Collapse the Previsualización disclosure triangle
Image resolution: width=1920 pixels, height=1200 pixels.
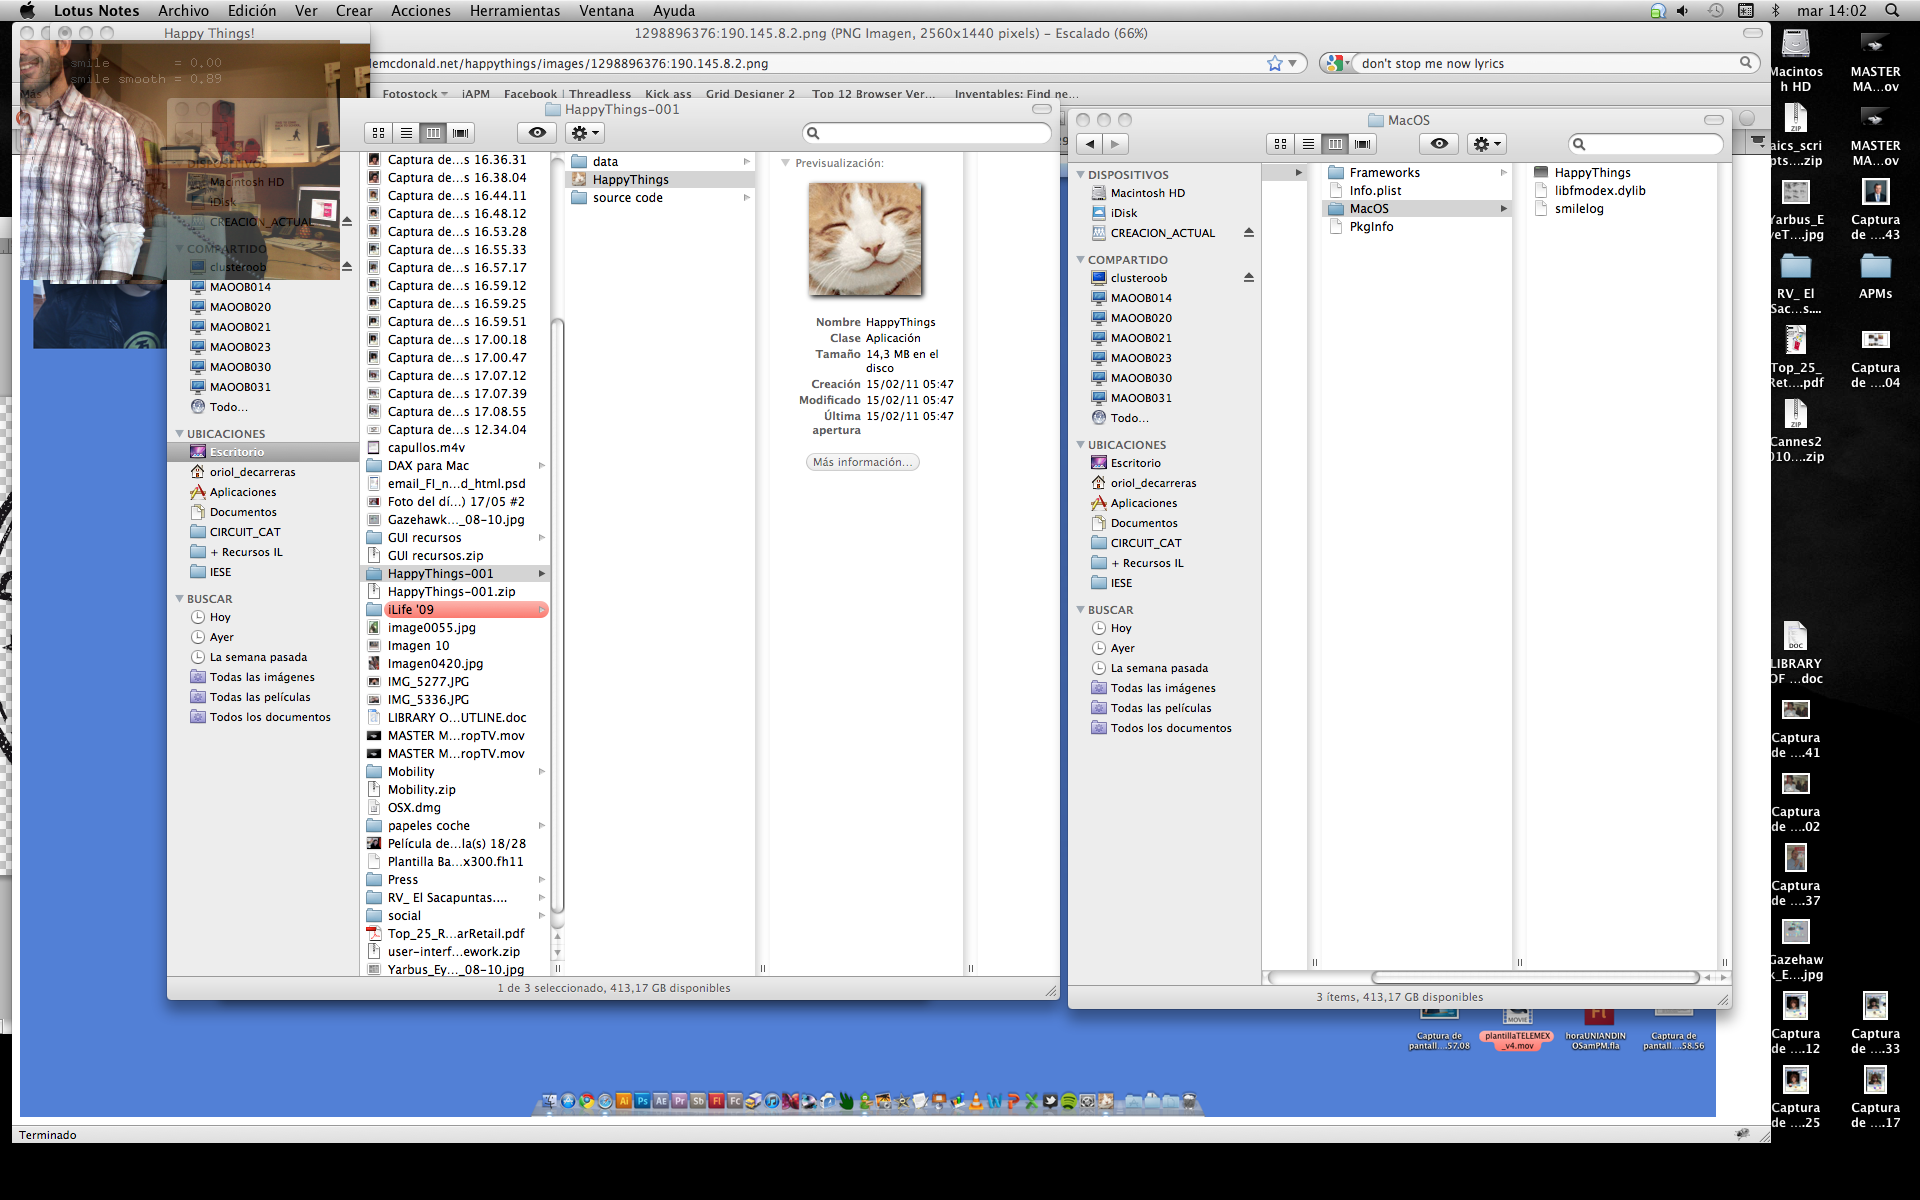(785, 163)
